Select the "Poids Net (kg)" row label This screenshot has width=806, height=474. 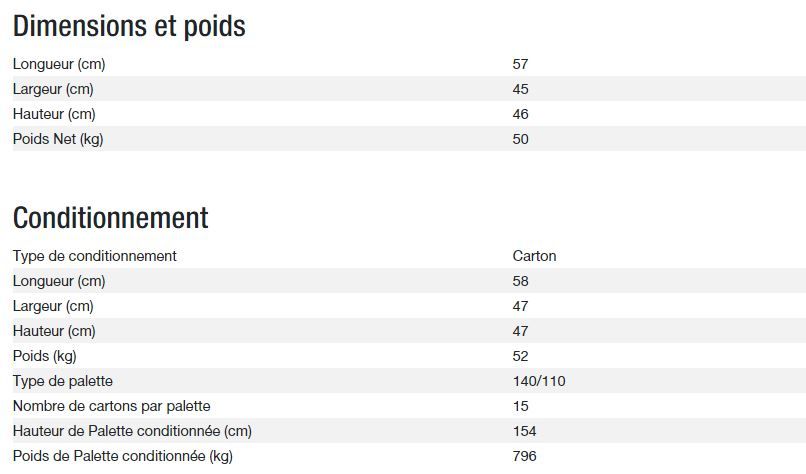58,139
